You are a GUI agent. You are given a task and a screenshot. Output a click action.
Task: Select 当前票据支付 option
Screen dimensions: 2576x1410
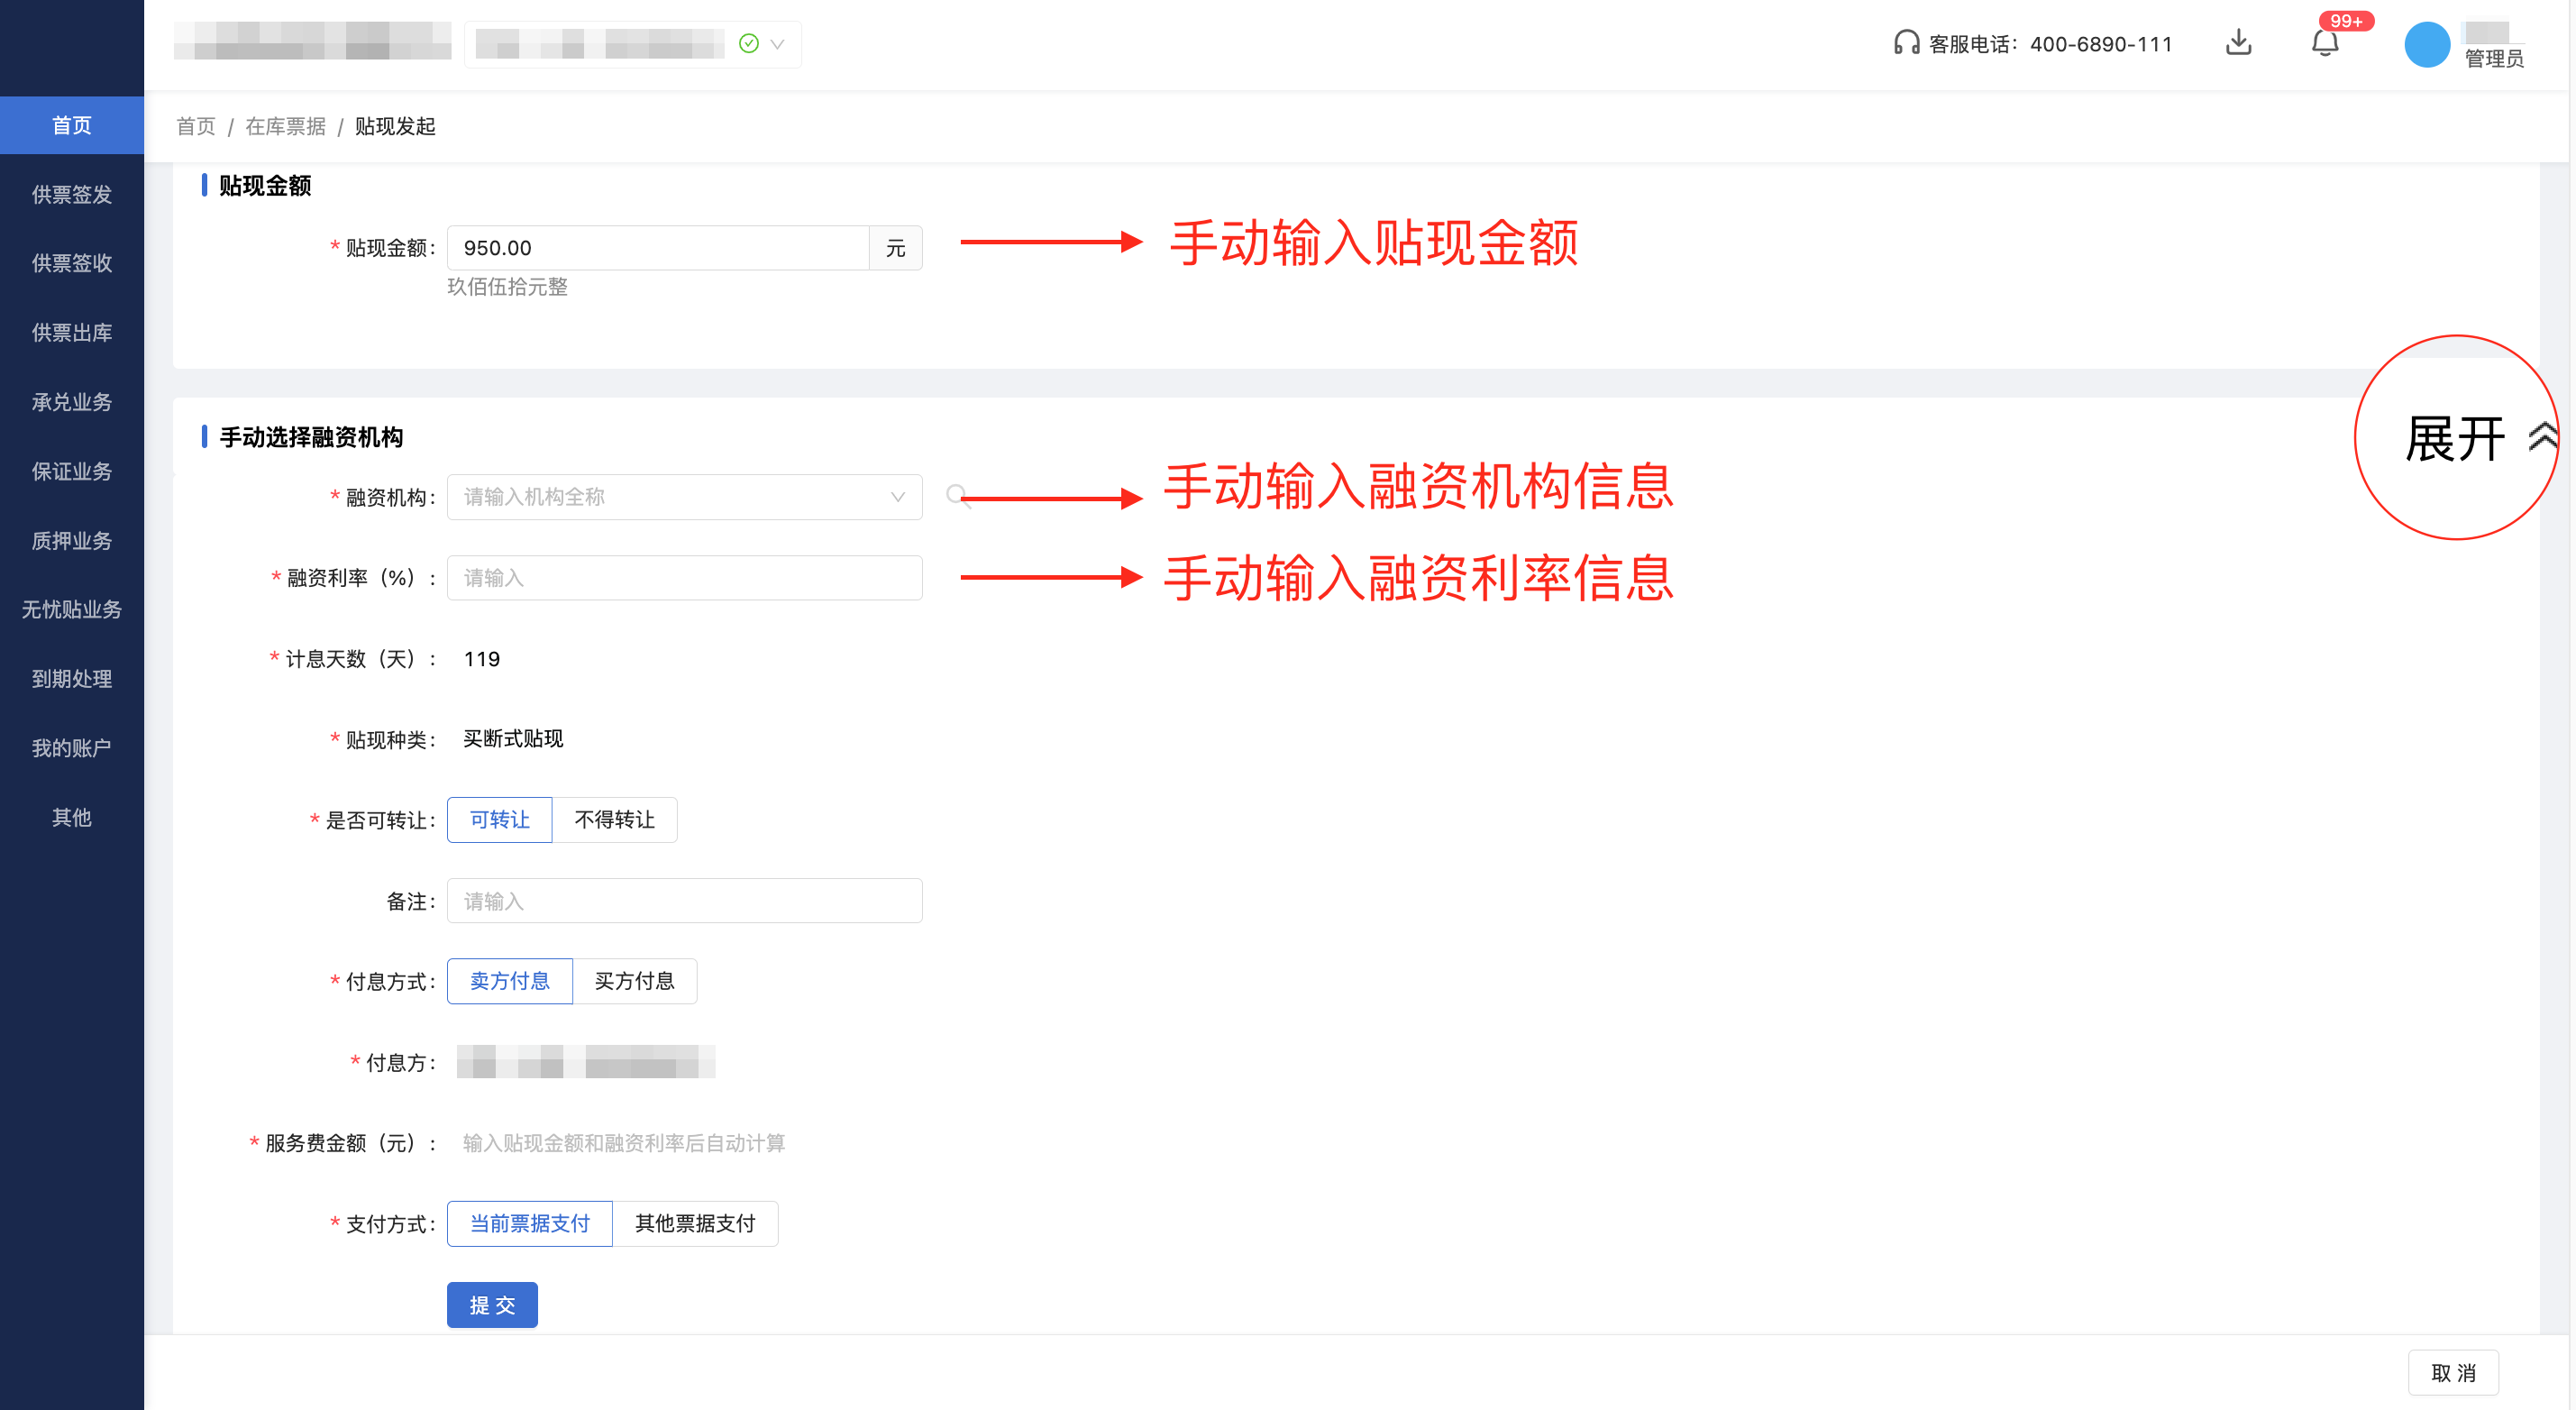pyautogui.click(x=529, y=1224)
